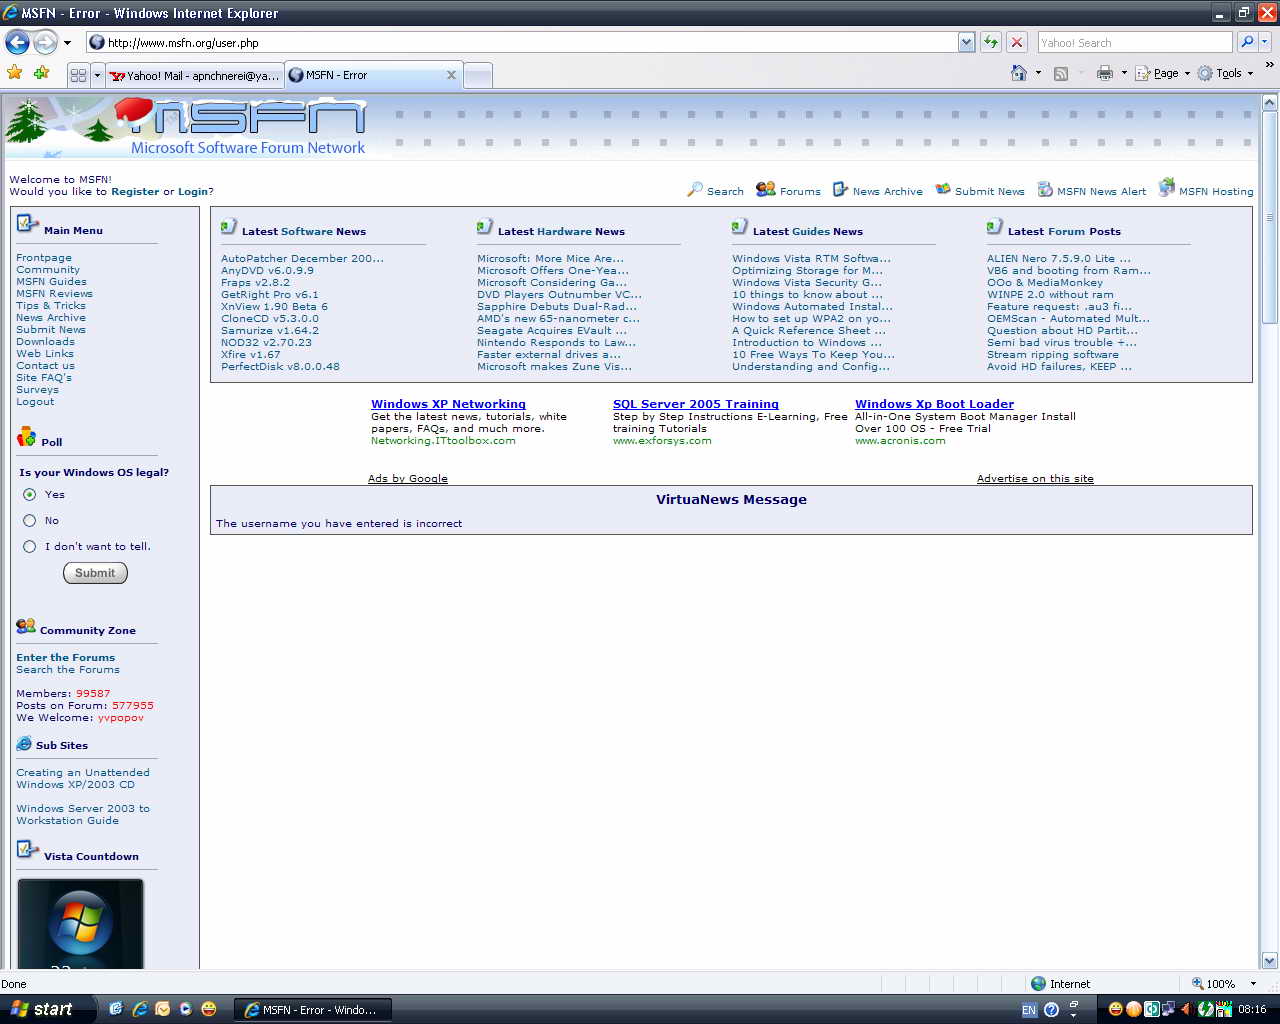Click the Windows Xp Boot Loader ad link
Viewport: 1280px width, 1024px height.
(934, 404)
